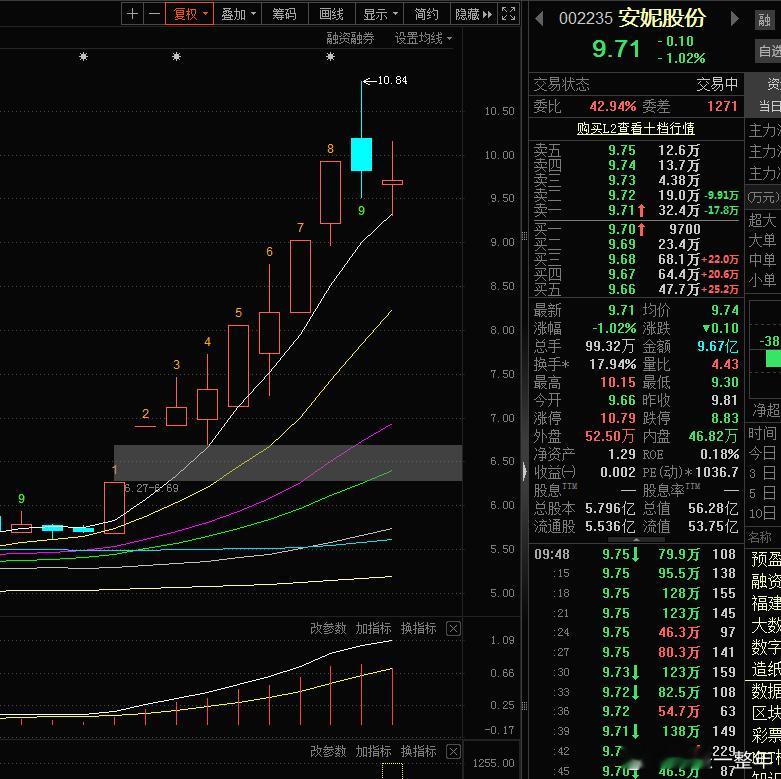Viewport: 781px width, 779px height.
Task: Click PE(动) value 1036.7
Action: pyautogui.click(x=717, y=472)
